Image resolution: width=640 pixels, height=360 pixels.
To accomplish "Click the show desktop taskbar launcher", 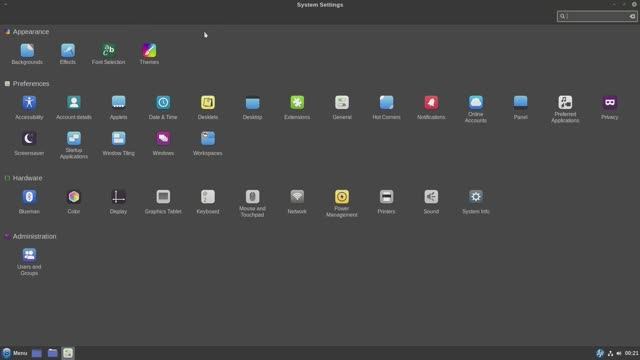I will click(x=37, y=353).
